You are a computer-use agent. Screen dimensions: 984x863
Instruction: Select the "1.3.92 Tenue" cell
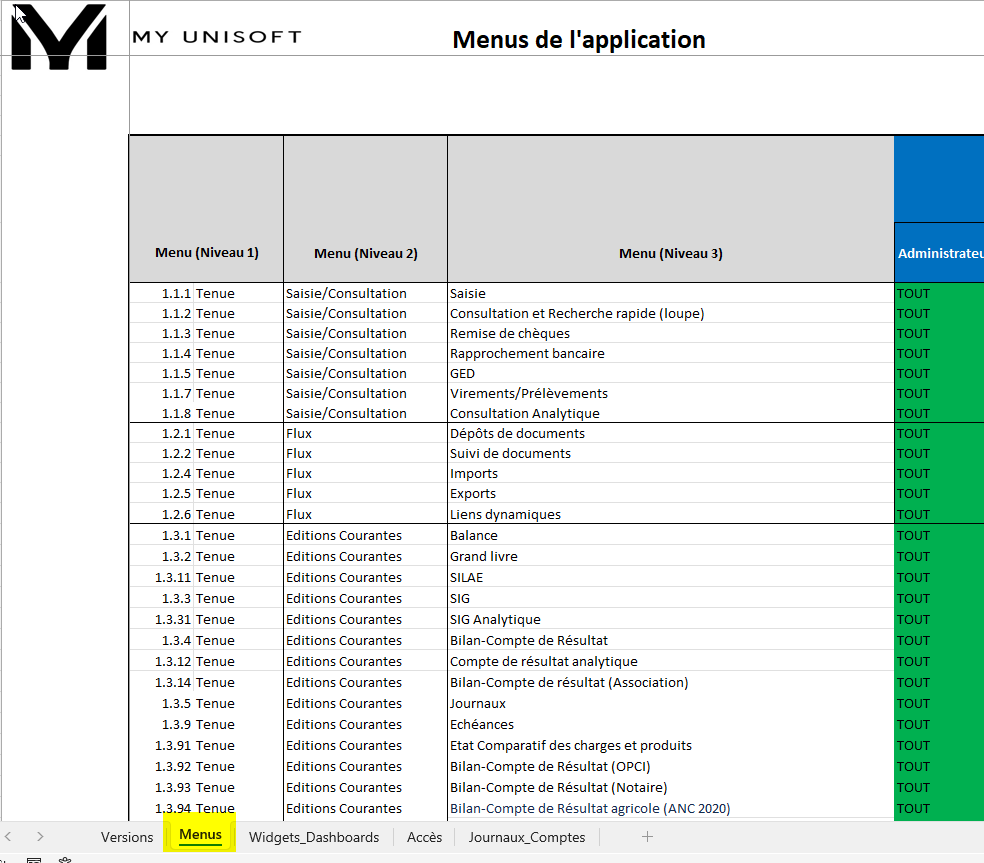click(x=206, y=767)
